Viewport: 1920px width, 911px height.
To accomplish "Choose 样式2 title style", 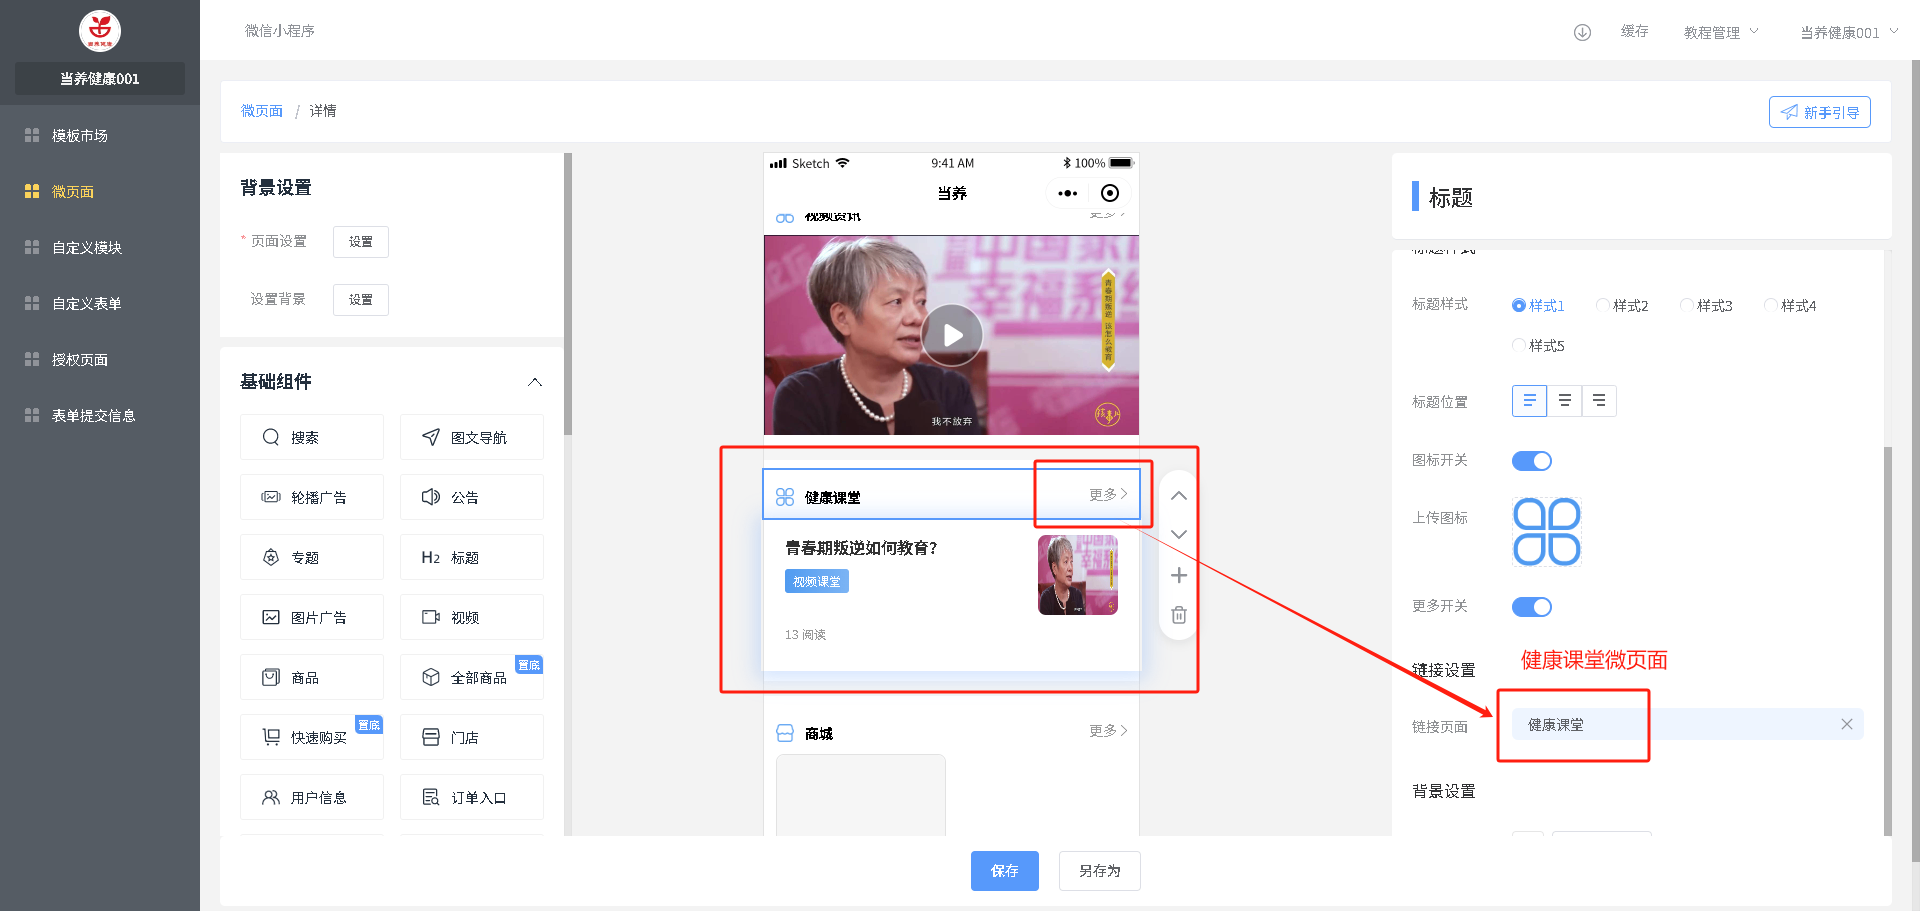I will (1603, 306).
